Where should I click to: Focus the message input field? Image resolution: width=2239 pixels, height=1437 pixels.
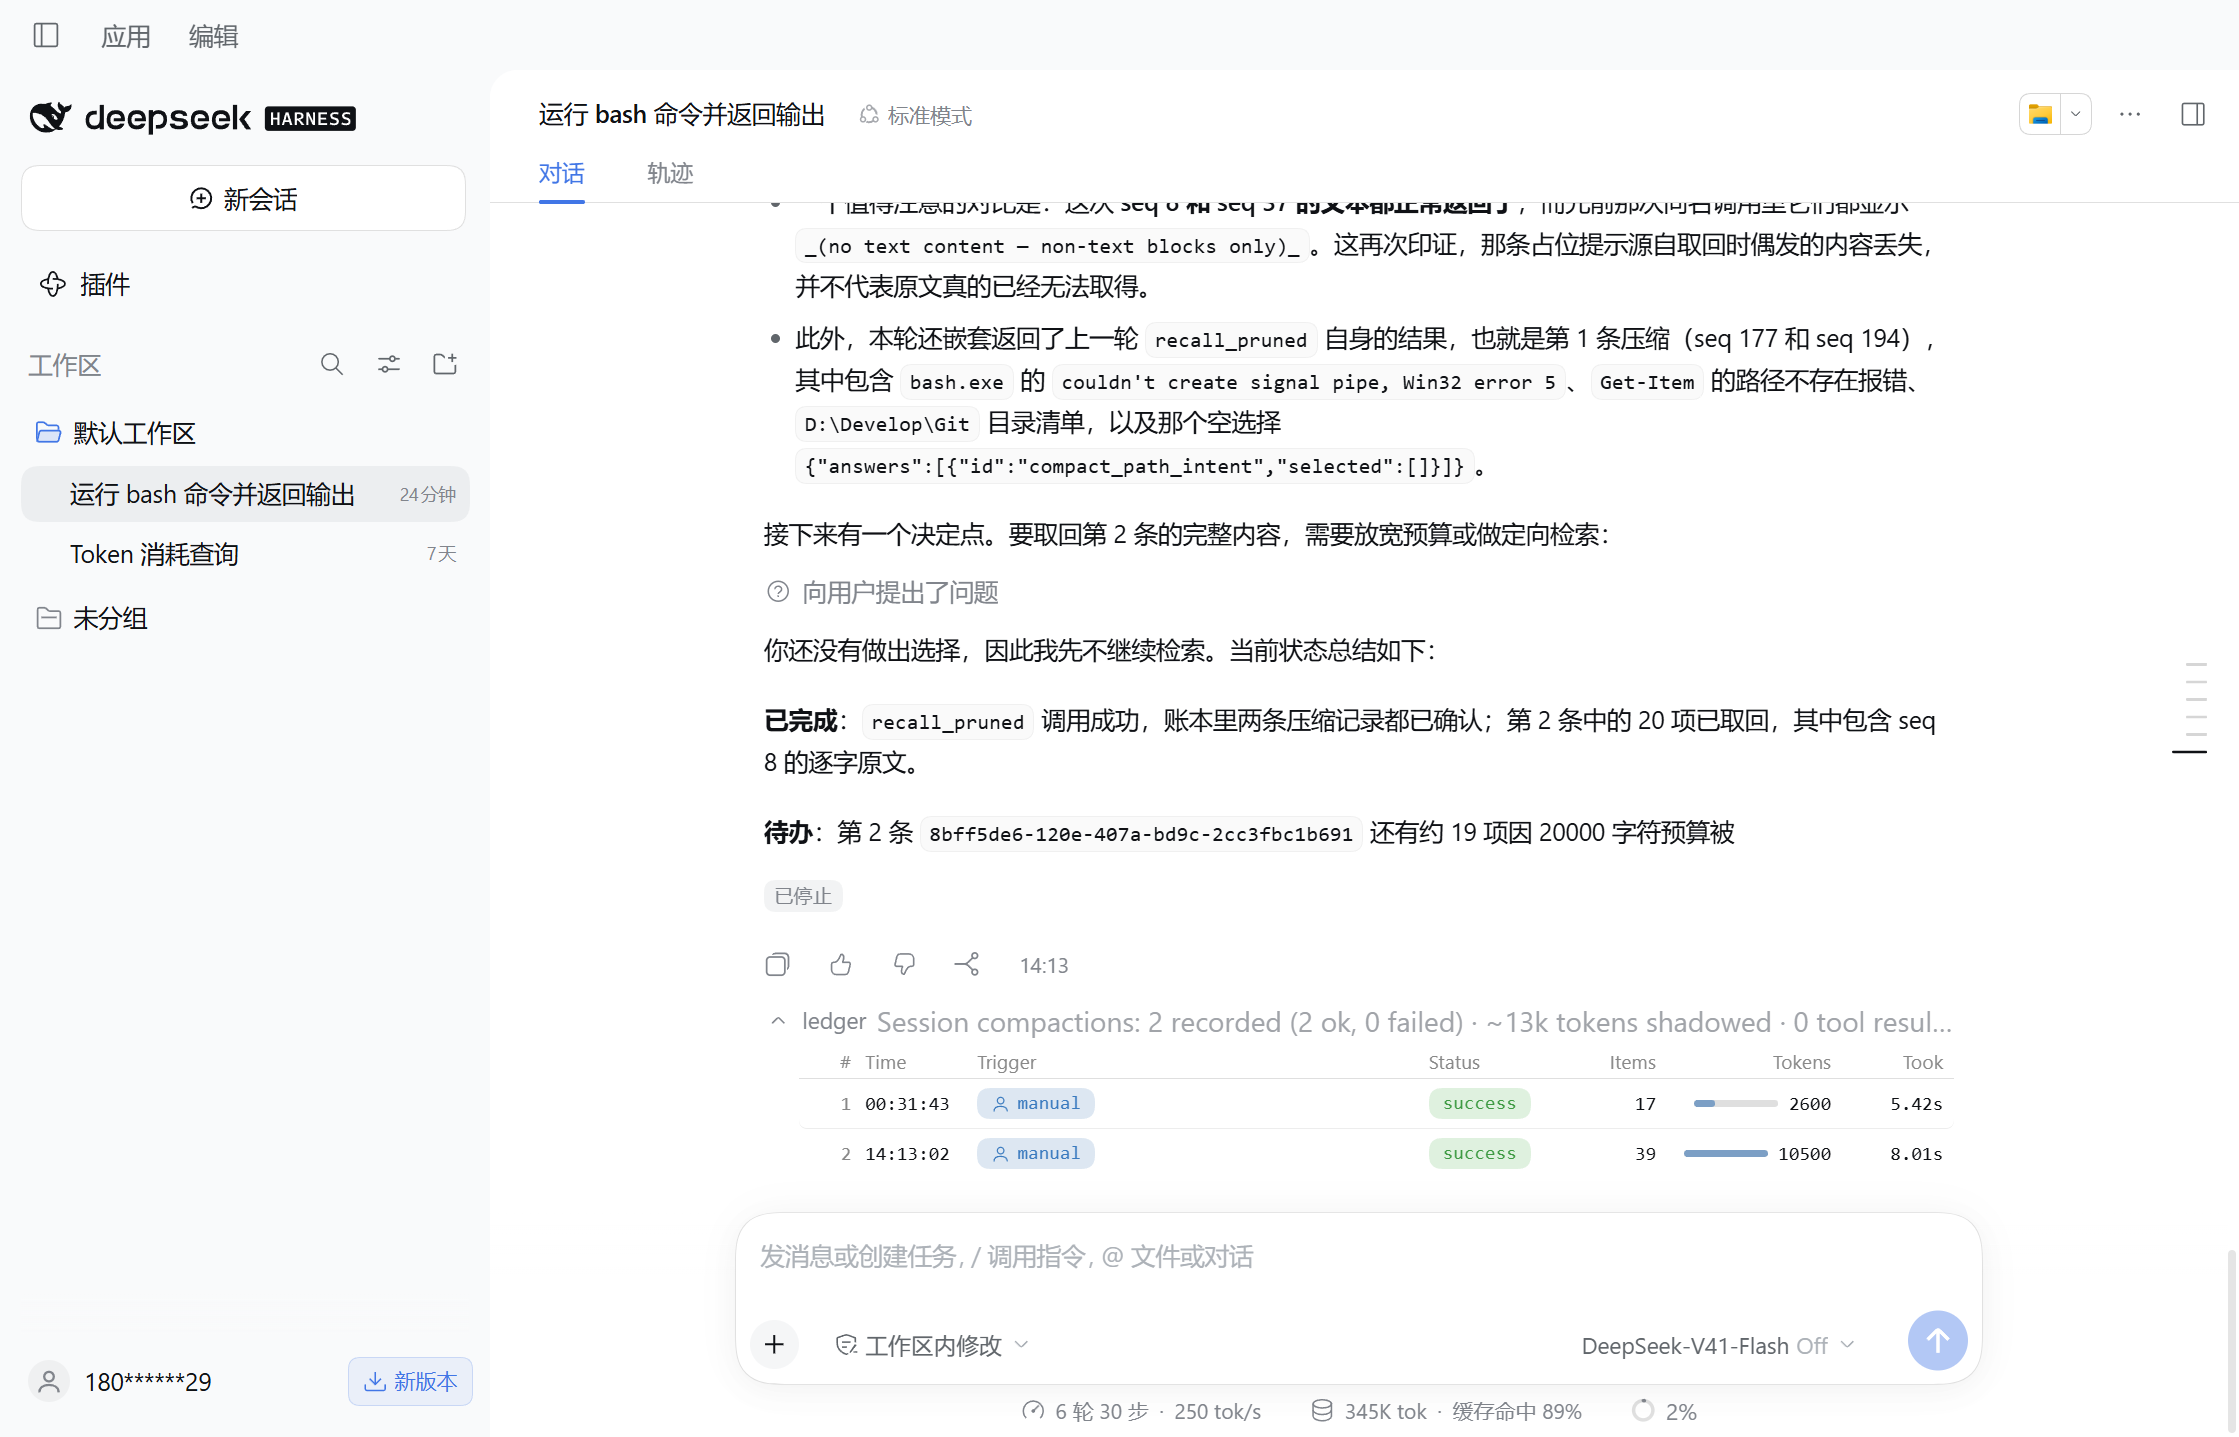coord(1358,1257)
